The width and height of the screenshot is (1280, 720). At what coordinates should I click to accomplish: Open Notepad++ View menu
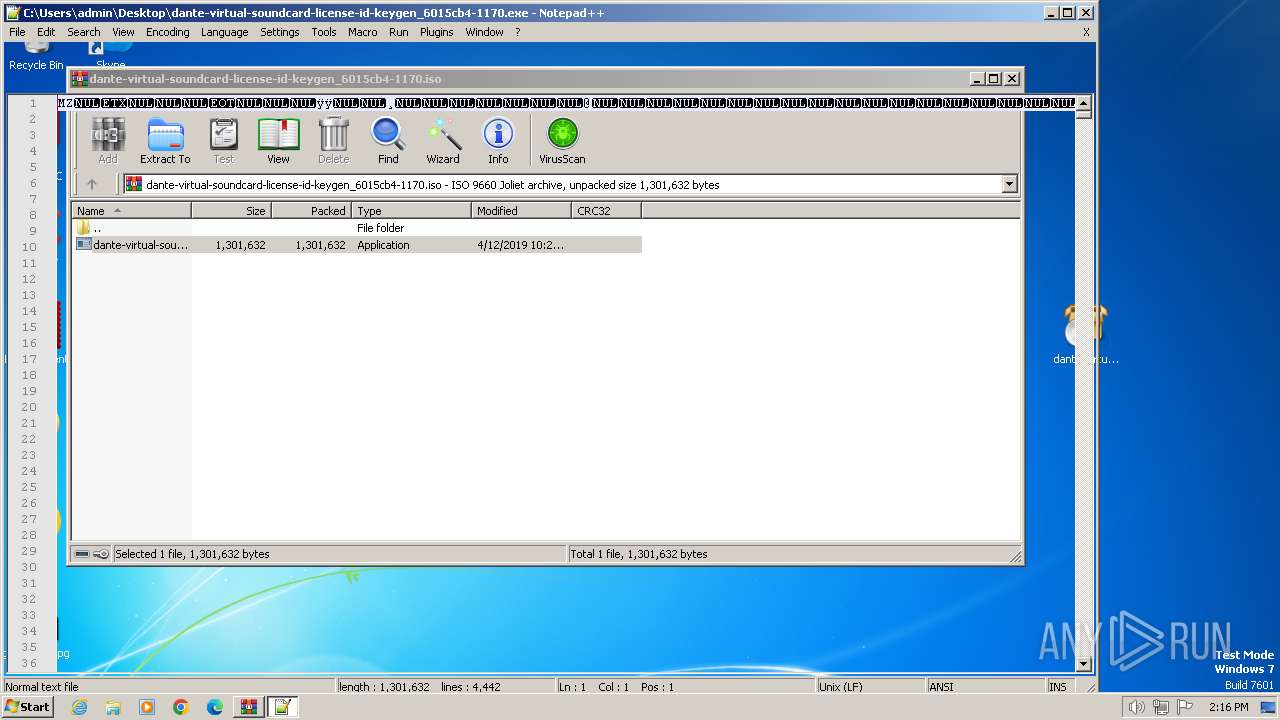pyautogui.click(x=123, y=32)
